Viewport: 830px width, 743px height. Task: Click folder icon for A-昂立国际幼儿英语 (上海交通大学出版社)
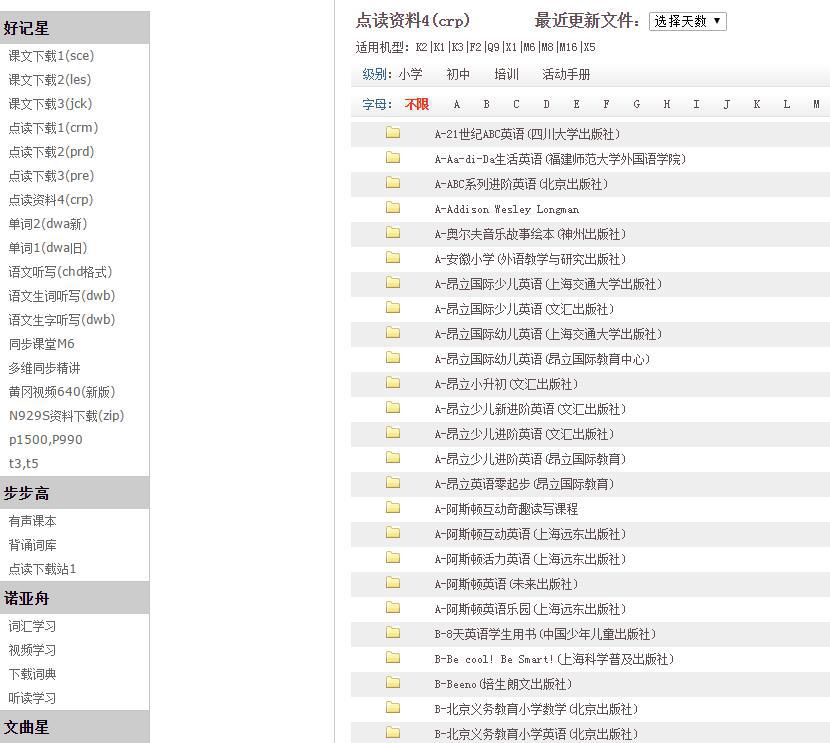pyautogui.click(x=393, y=332)
